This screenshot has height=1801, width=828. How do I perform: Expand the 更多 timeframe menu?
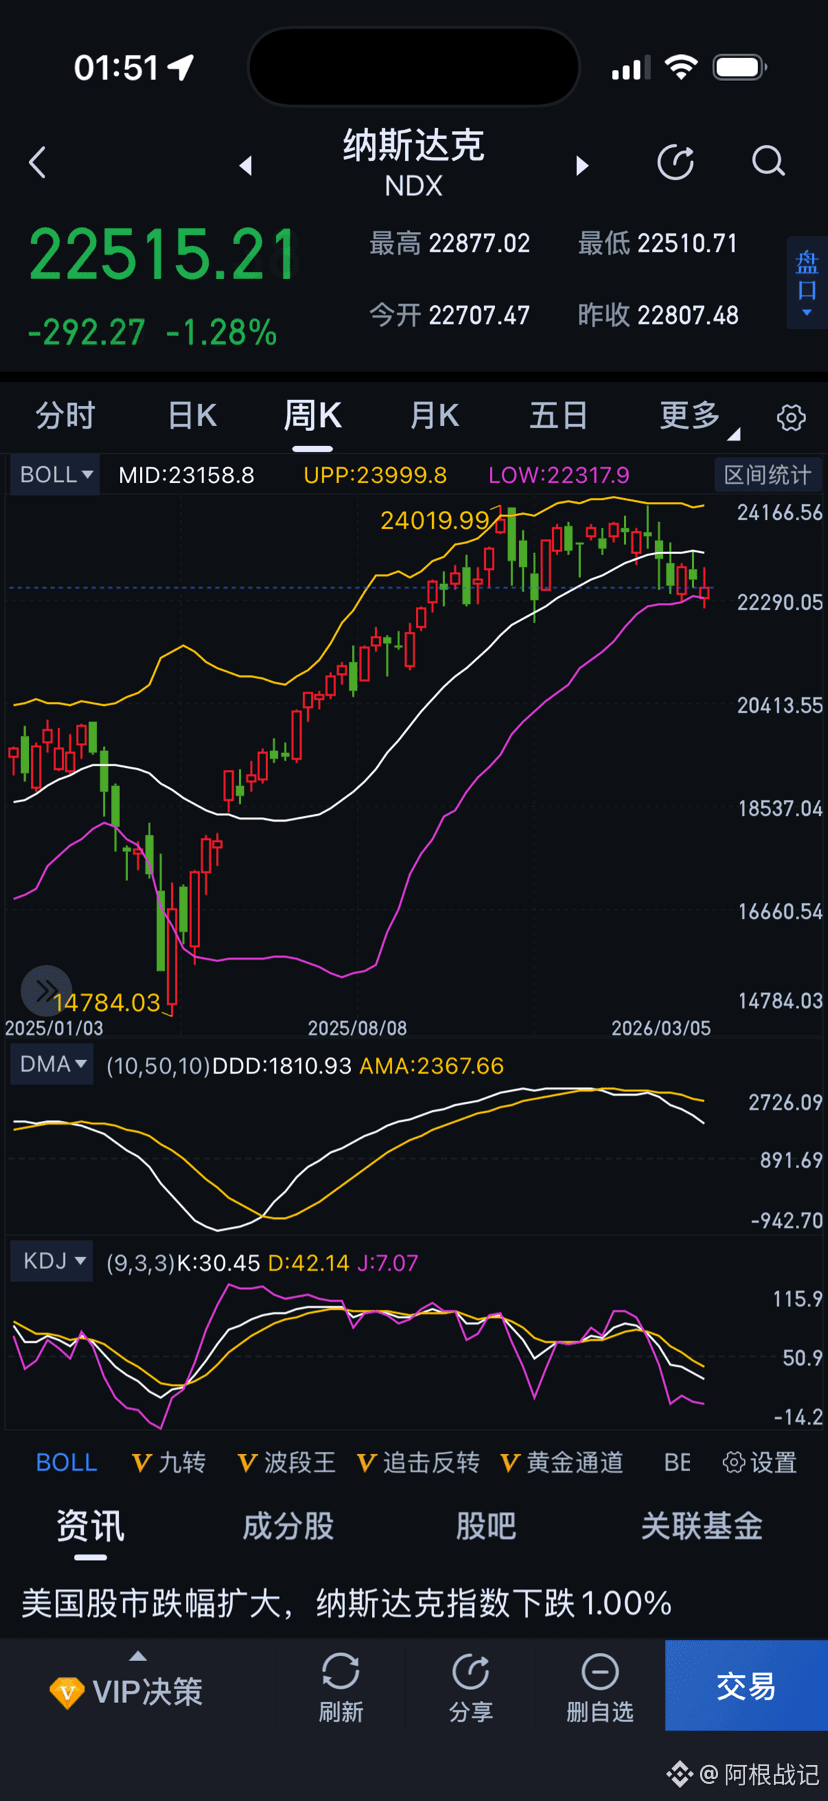click(696, 416)
